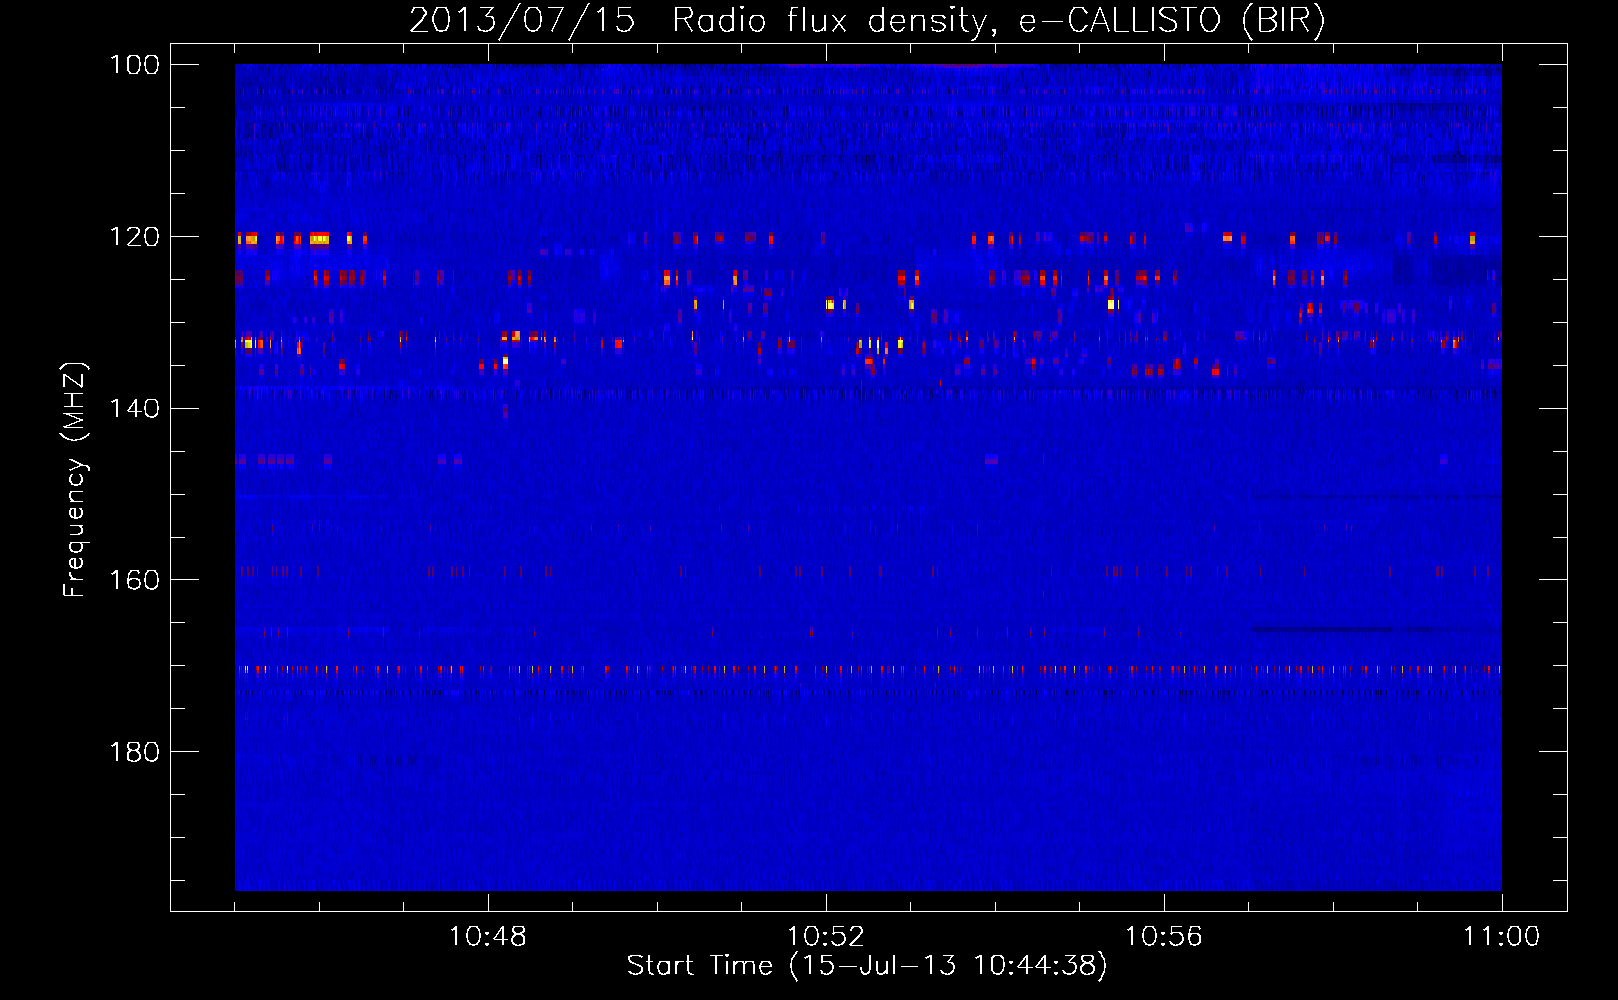Click the '10:48' time tick label
The width and height of the screenshot is (1618, 1000).
click(x=487, y=937)
